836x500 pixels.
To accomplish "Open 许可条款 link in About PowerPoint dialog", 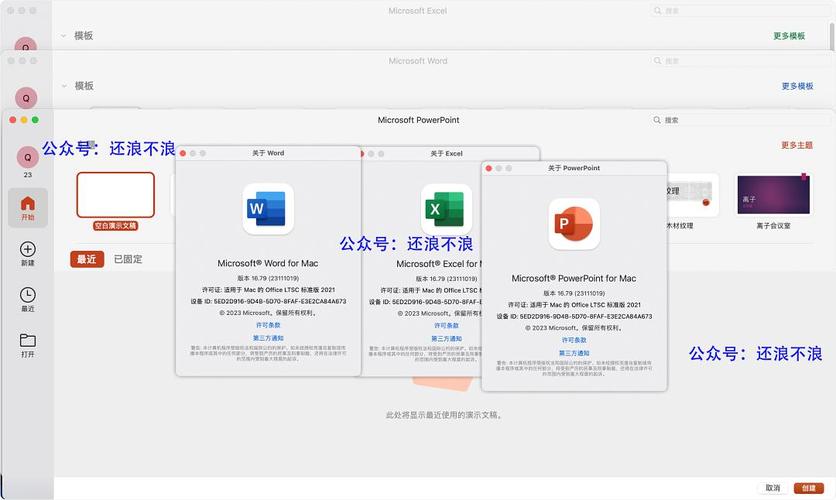I will (574, 340).
